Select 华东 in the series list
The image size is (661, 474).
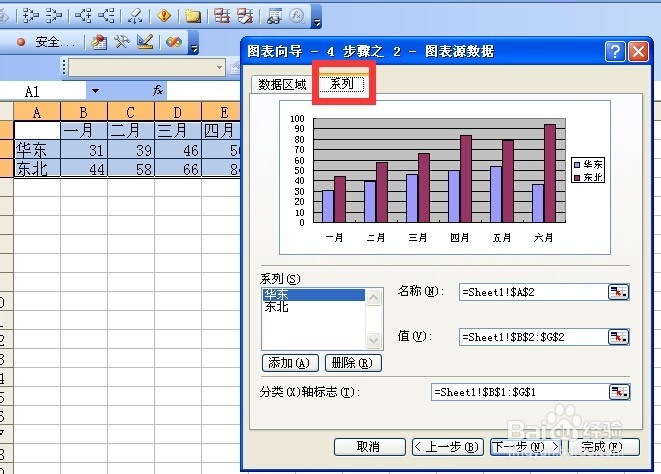(x=314, y=294)
